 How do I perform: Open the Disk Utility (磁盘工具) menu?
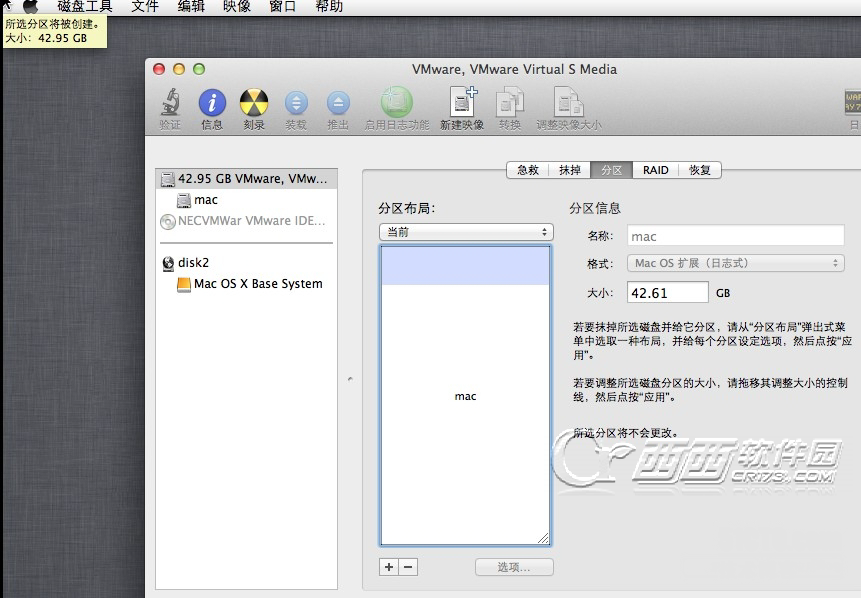[85, 6]
